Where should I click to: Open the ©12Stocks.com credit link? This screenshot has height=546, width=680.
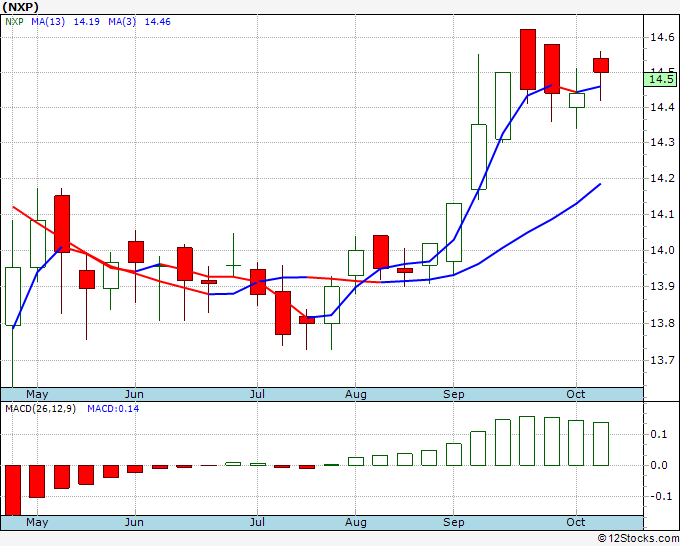click(638, 539)
